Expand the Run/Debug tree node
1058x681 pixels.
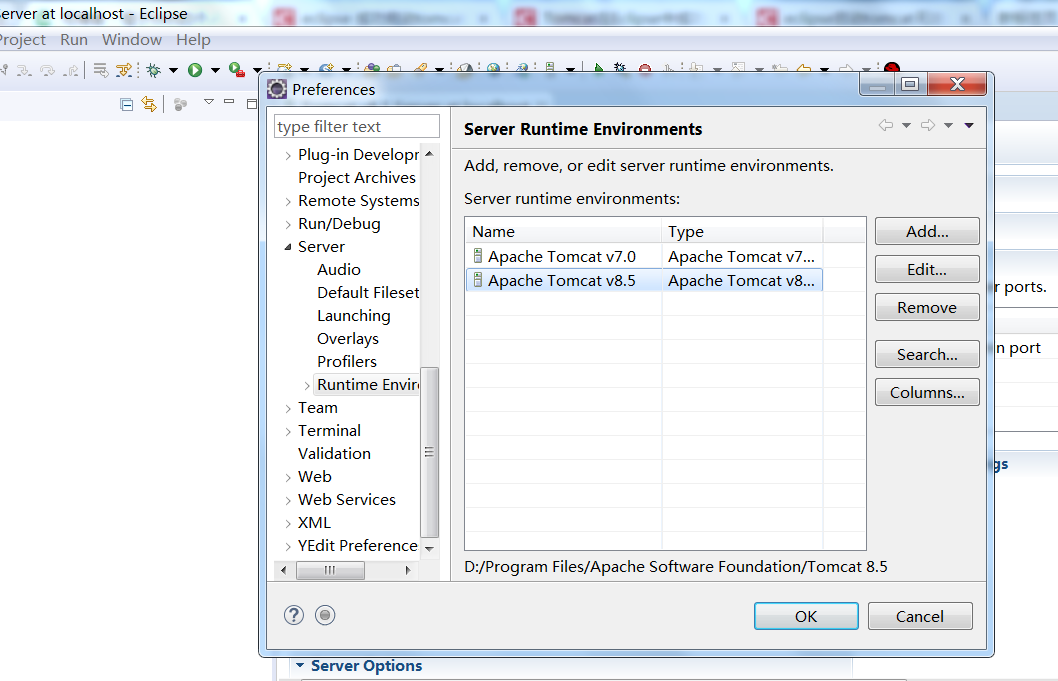click(x=288, y=224)
